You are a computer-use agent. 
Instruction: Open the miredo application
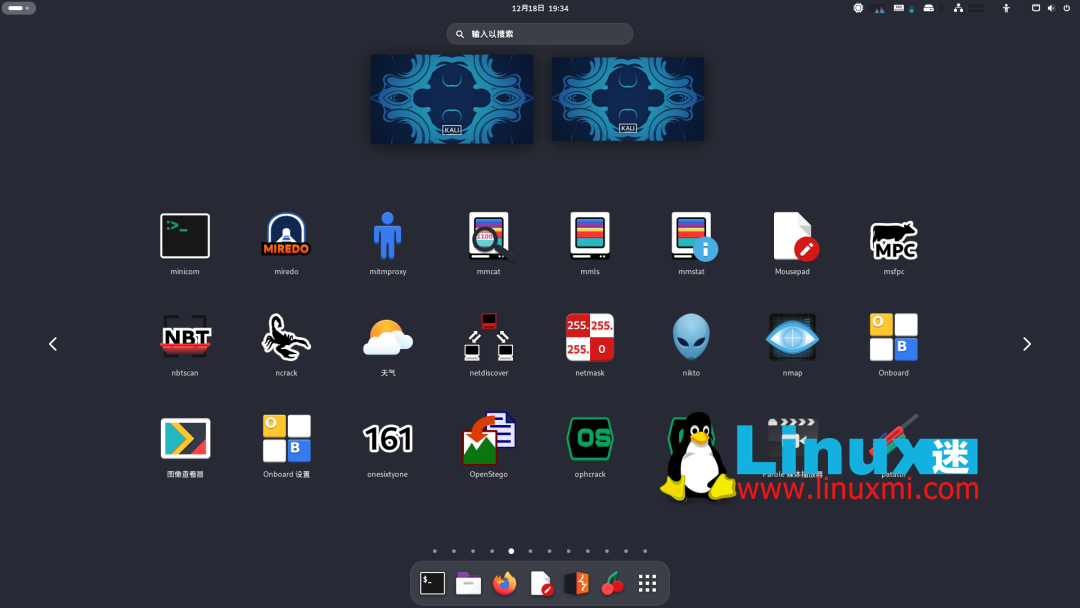[286, 236]
